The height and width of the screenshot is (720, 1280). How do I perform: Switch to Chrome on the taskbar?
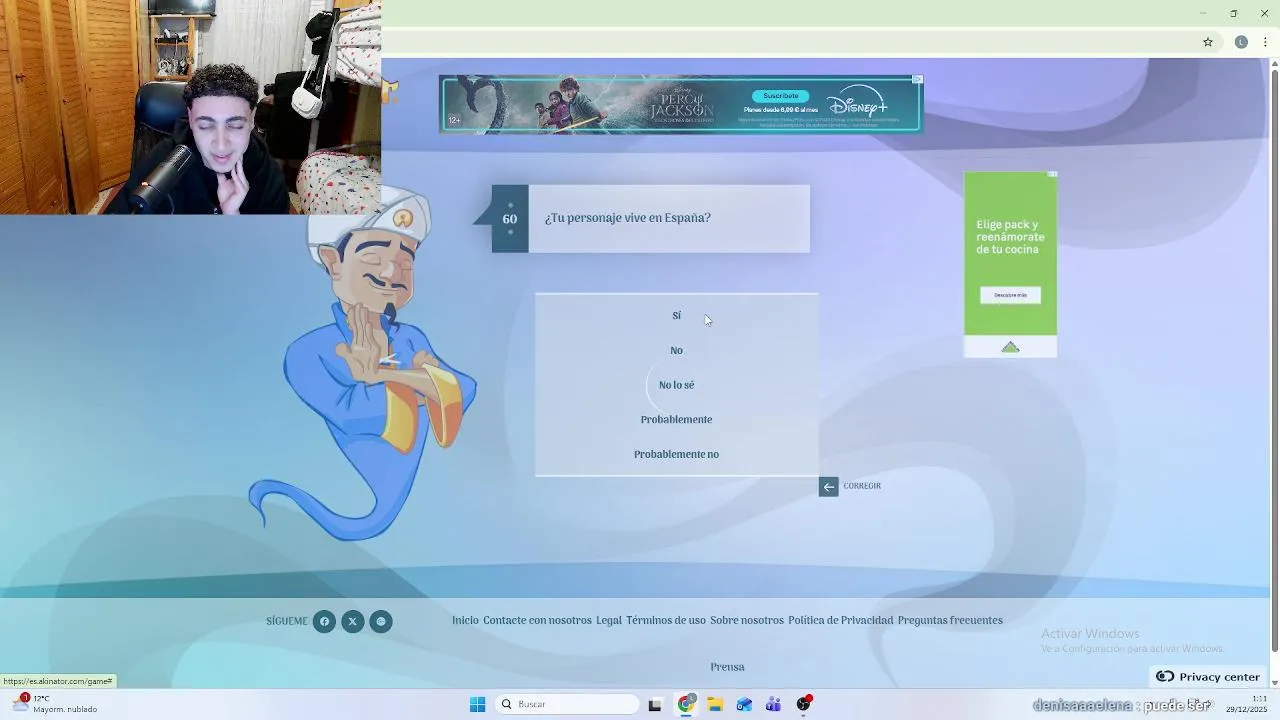(686, 704)
